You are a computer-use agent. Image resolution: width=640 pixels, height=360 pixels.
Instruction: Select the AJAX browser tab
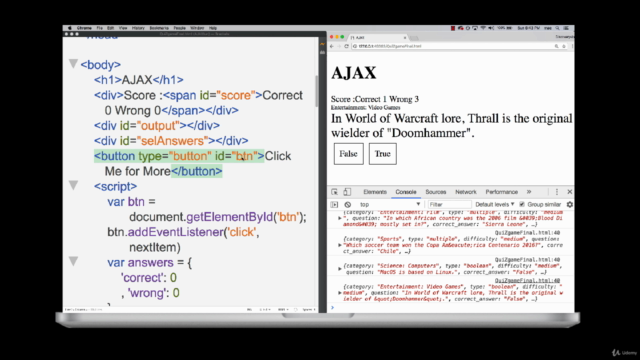coord(378,38)
